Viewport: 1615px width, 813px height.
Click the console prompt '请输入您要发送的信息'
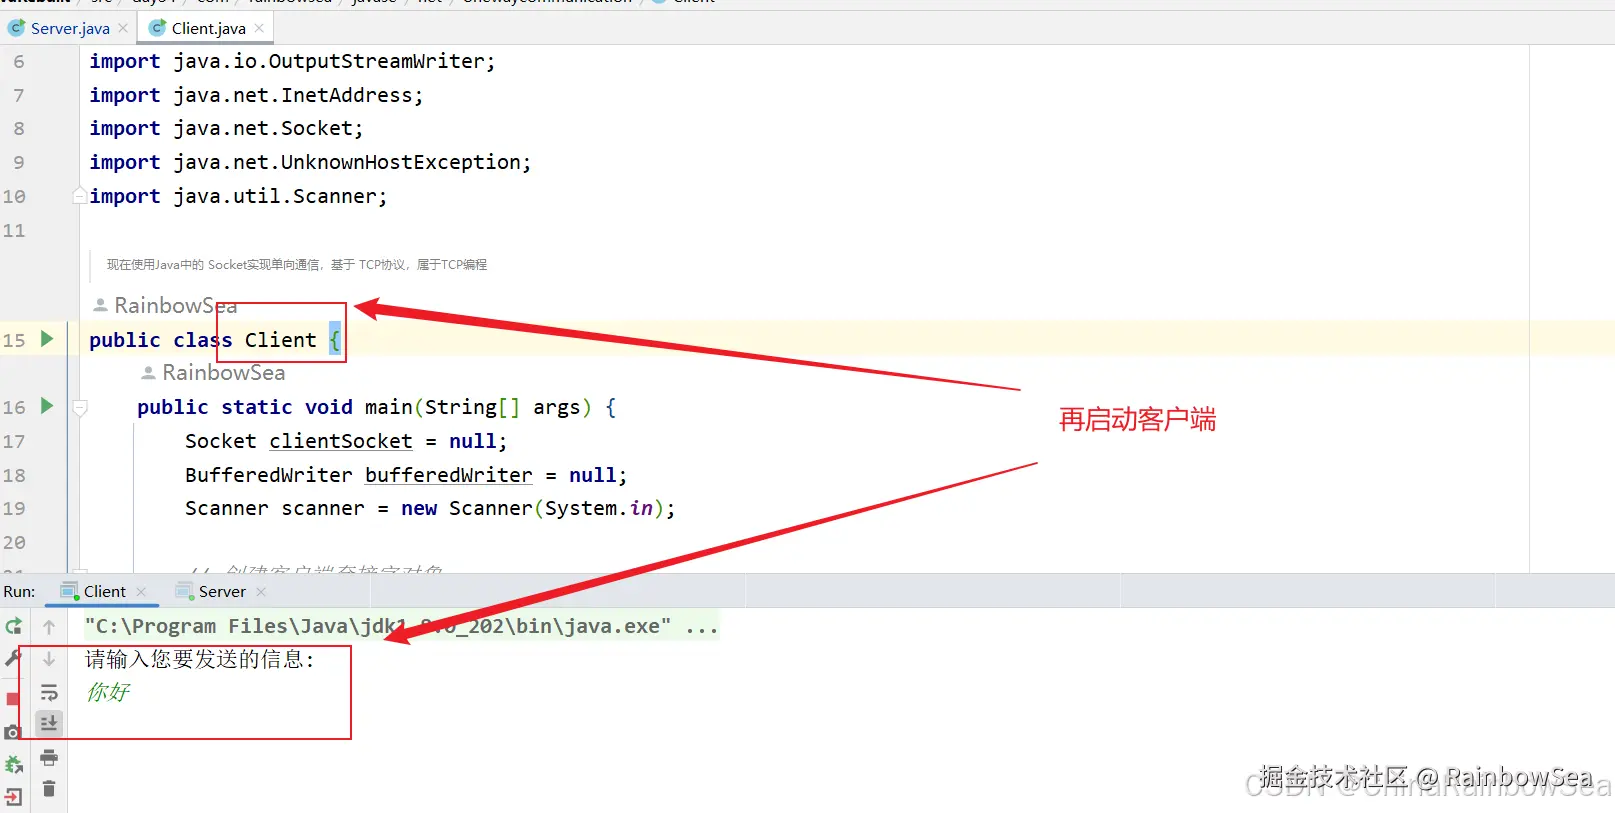click(199, 659)
